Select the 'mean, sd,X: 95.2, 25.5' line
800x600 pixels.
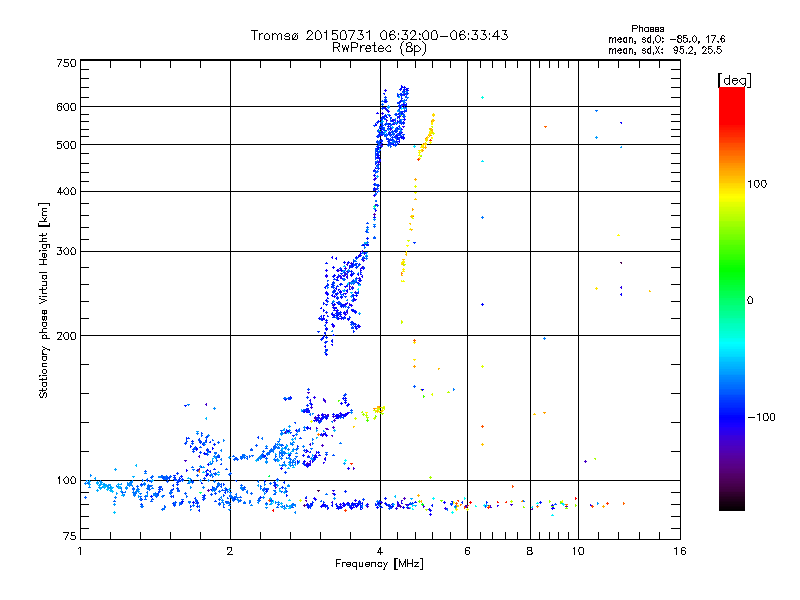665,50
